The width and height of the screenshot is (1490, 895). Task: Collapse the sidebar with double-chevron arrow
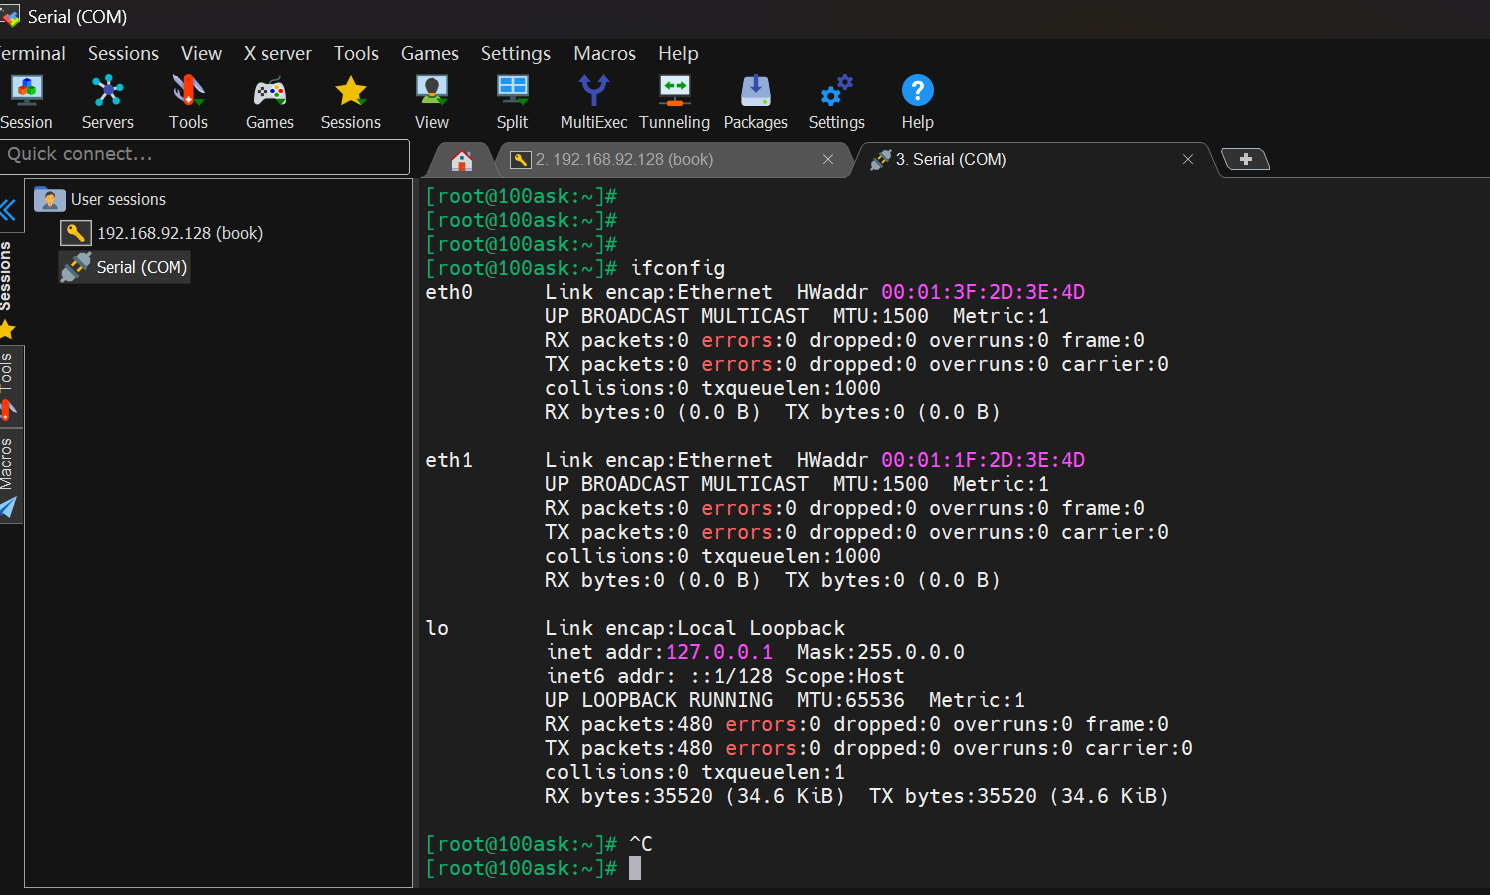(x=9, y=210)
